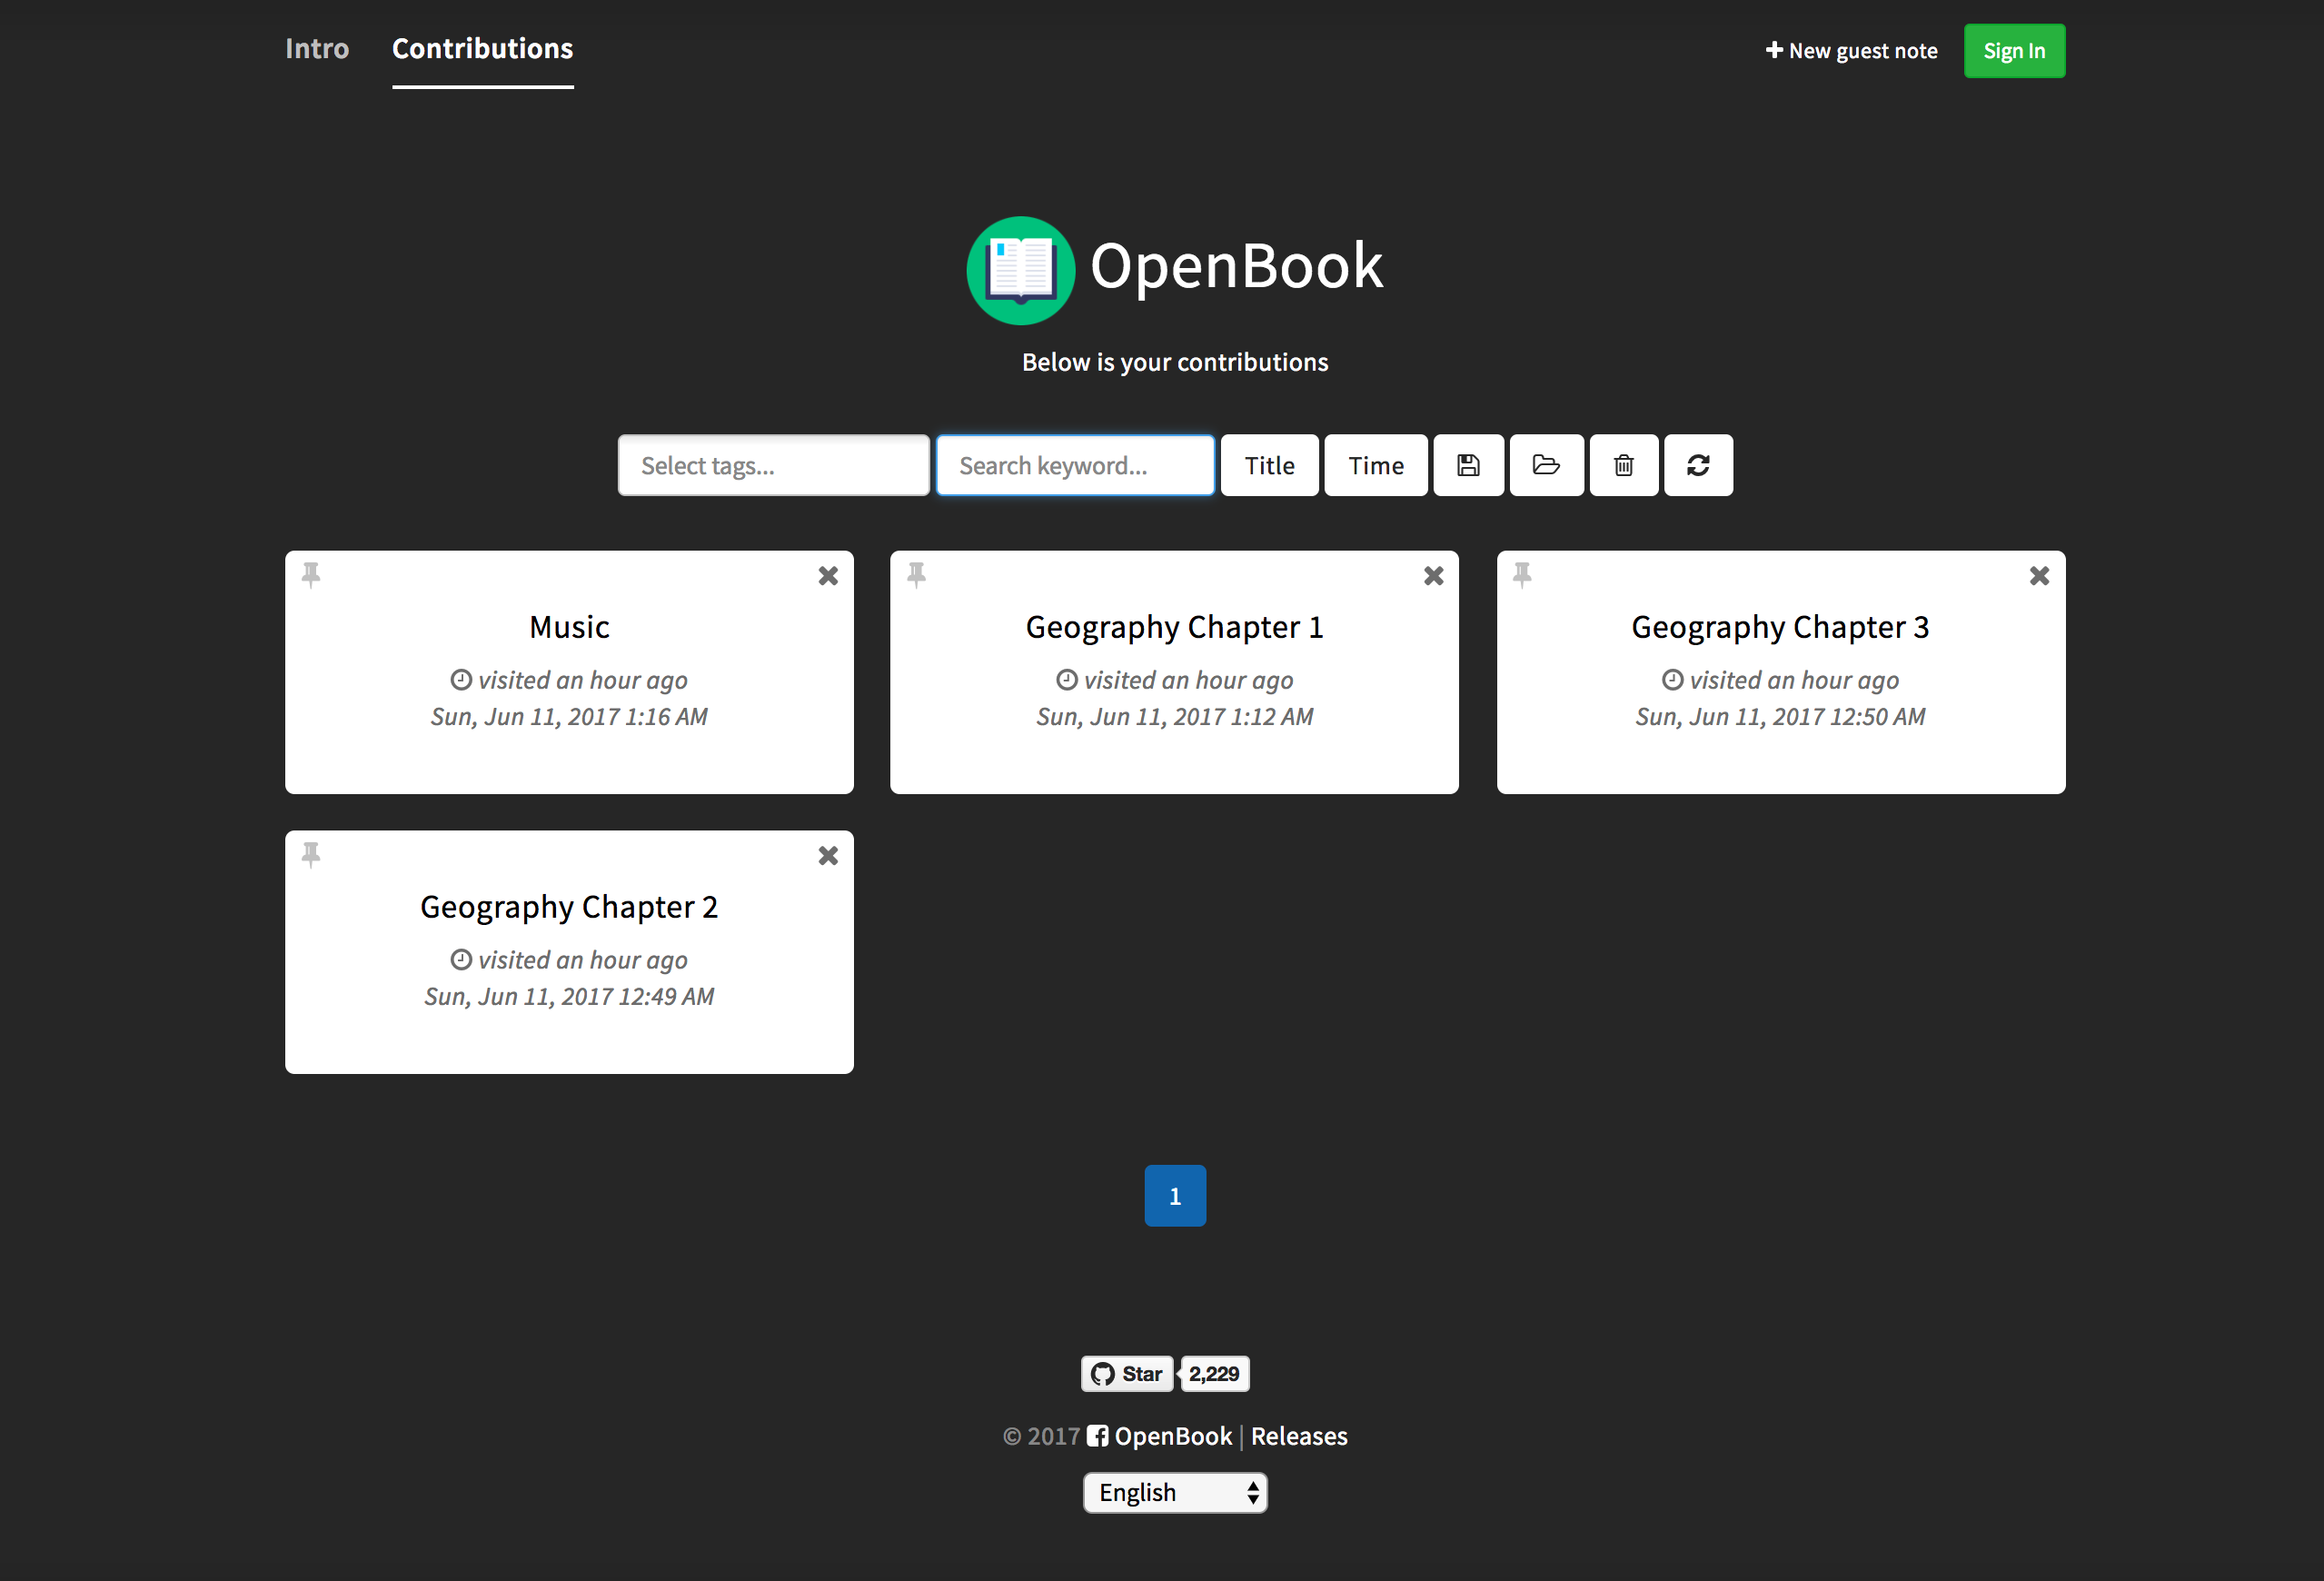Toggle pin on Geography Chapter 1
2324x1581 pixels.
click(916, 574)
